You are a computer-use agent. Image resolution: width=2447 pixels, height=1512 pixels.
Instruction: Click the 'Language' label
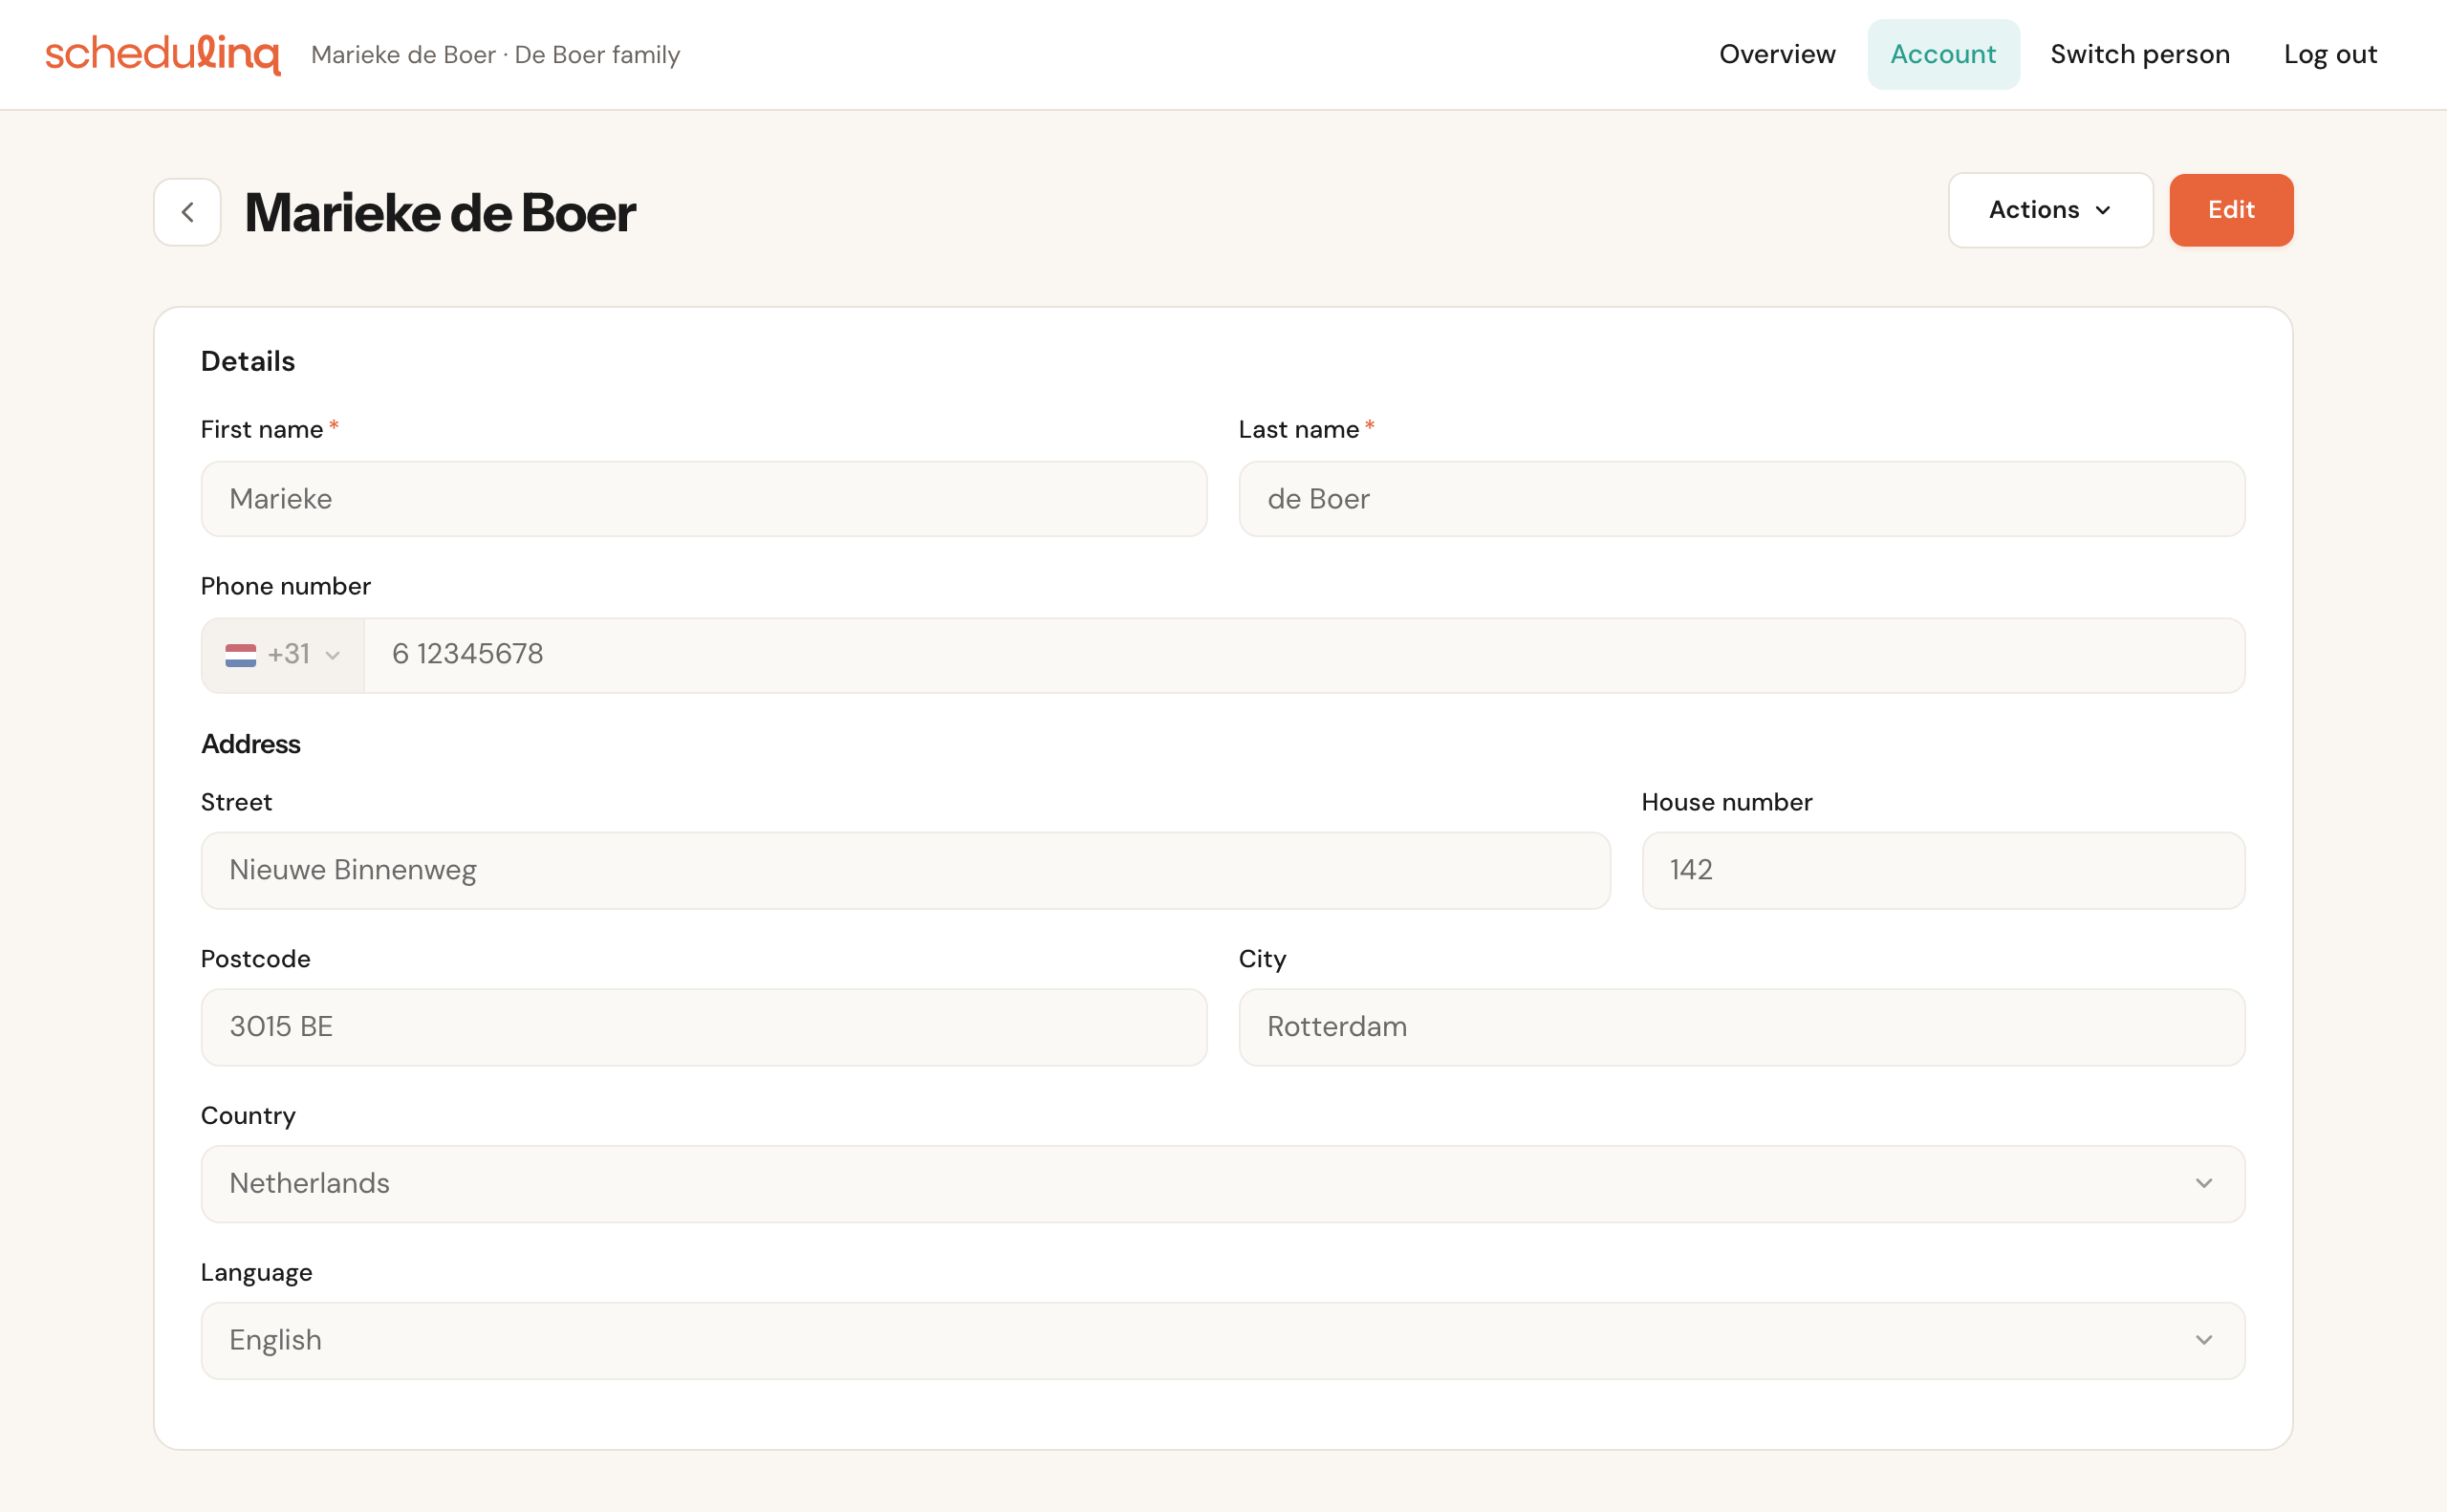coord(257,1273)
